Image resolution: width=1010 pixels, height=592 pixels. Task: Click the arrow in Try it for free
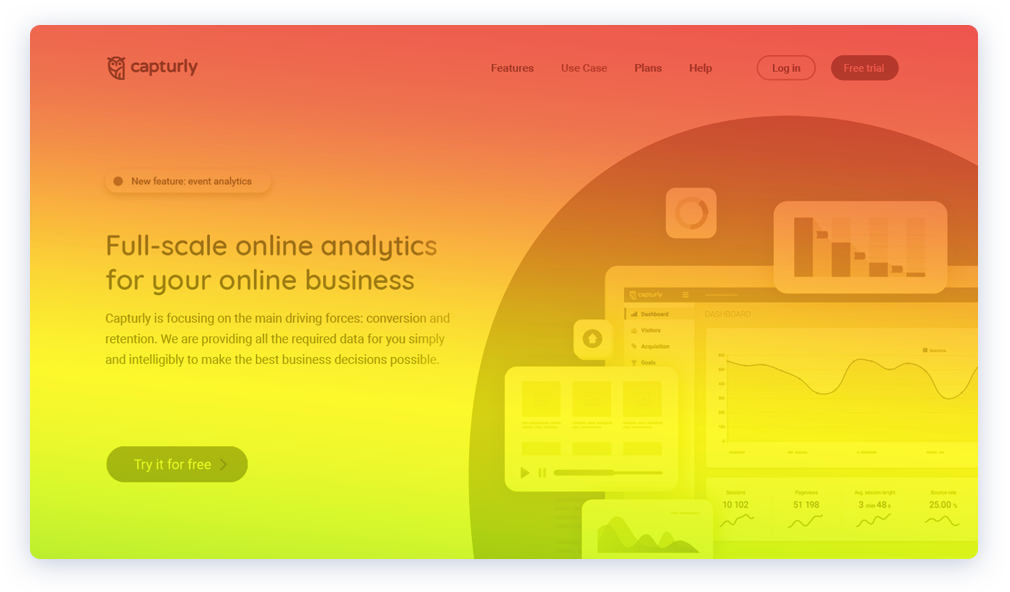click(224, 464)
